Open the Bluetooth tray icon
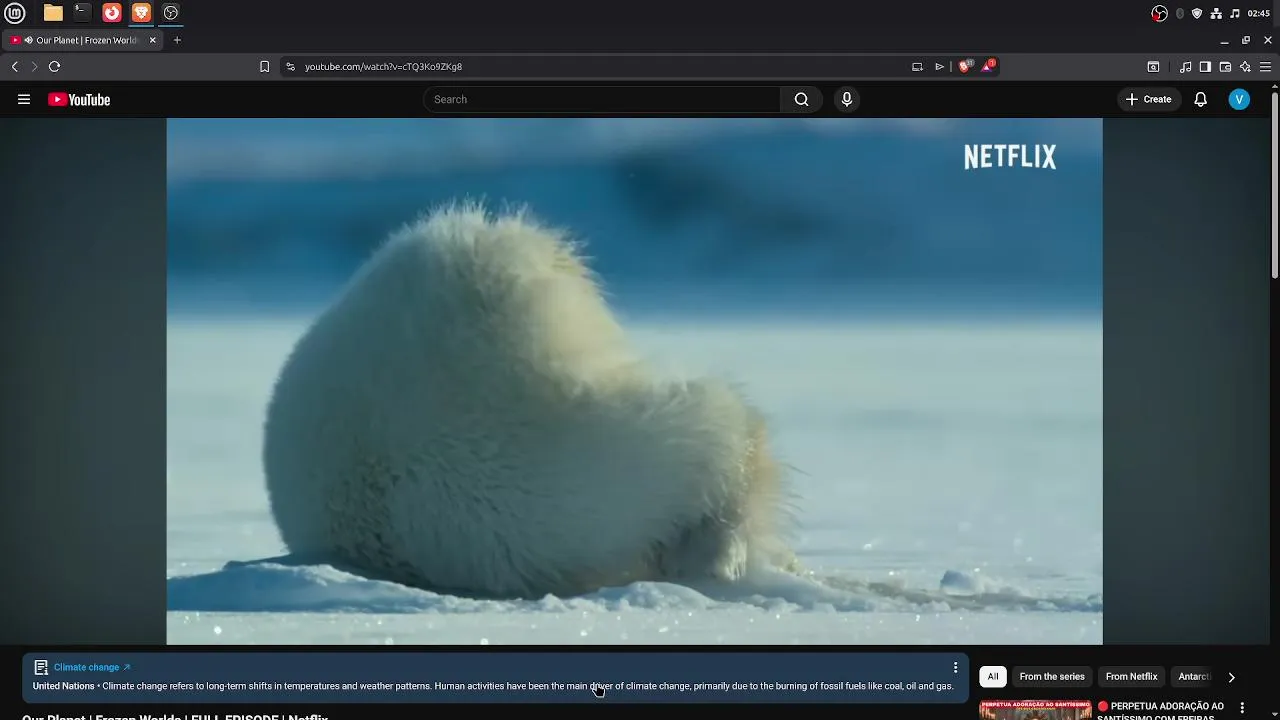 pos(1180,13)
